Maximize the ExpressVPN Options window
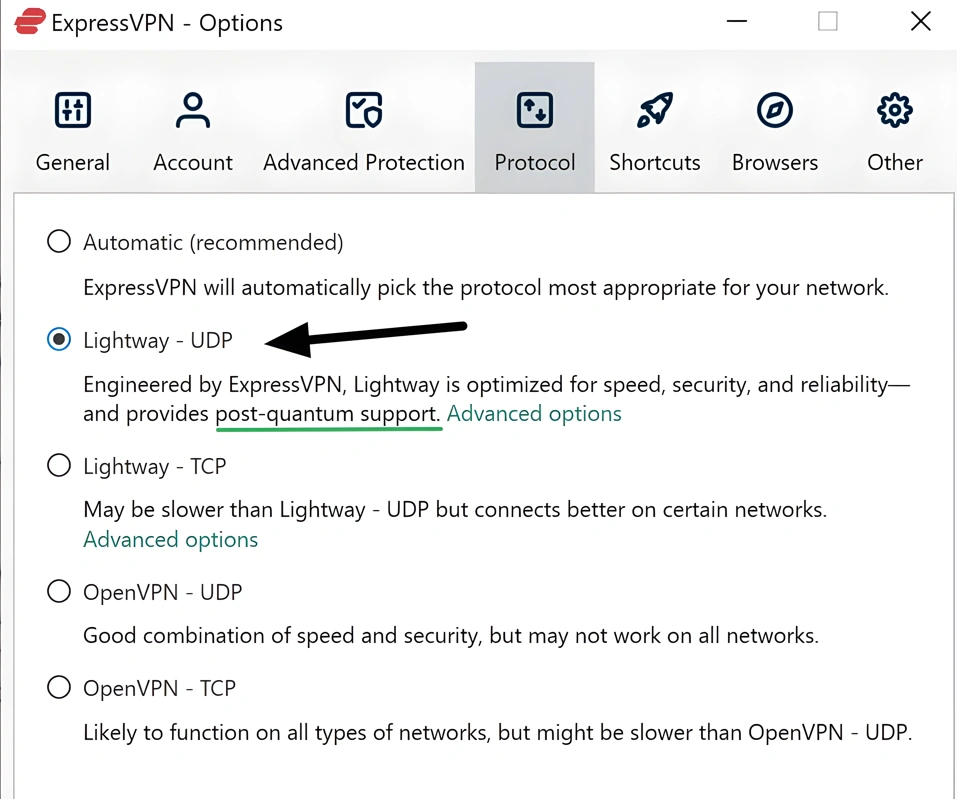Image resolution: width=957 pixels, height=799 pixels. point(828,21)
